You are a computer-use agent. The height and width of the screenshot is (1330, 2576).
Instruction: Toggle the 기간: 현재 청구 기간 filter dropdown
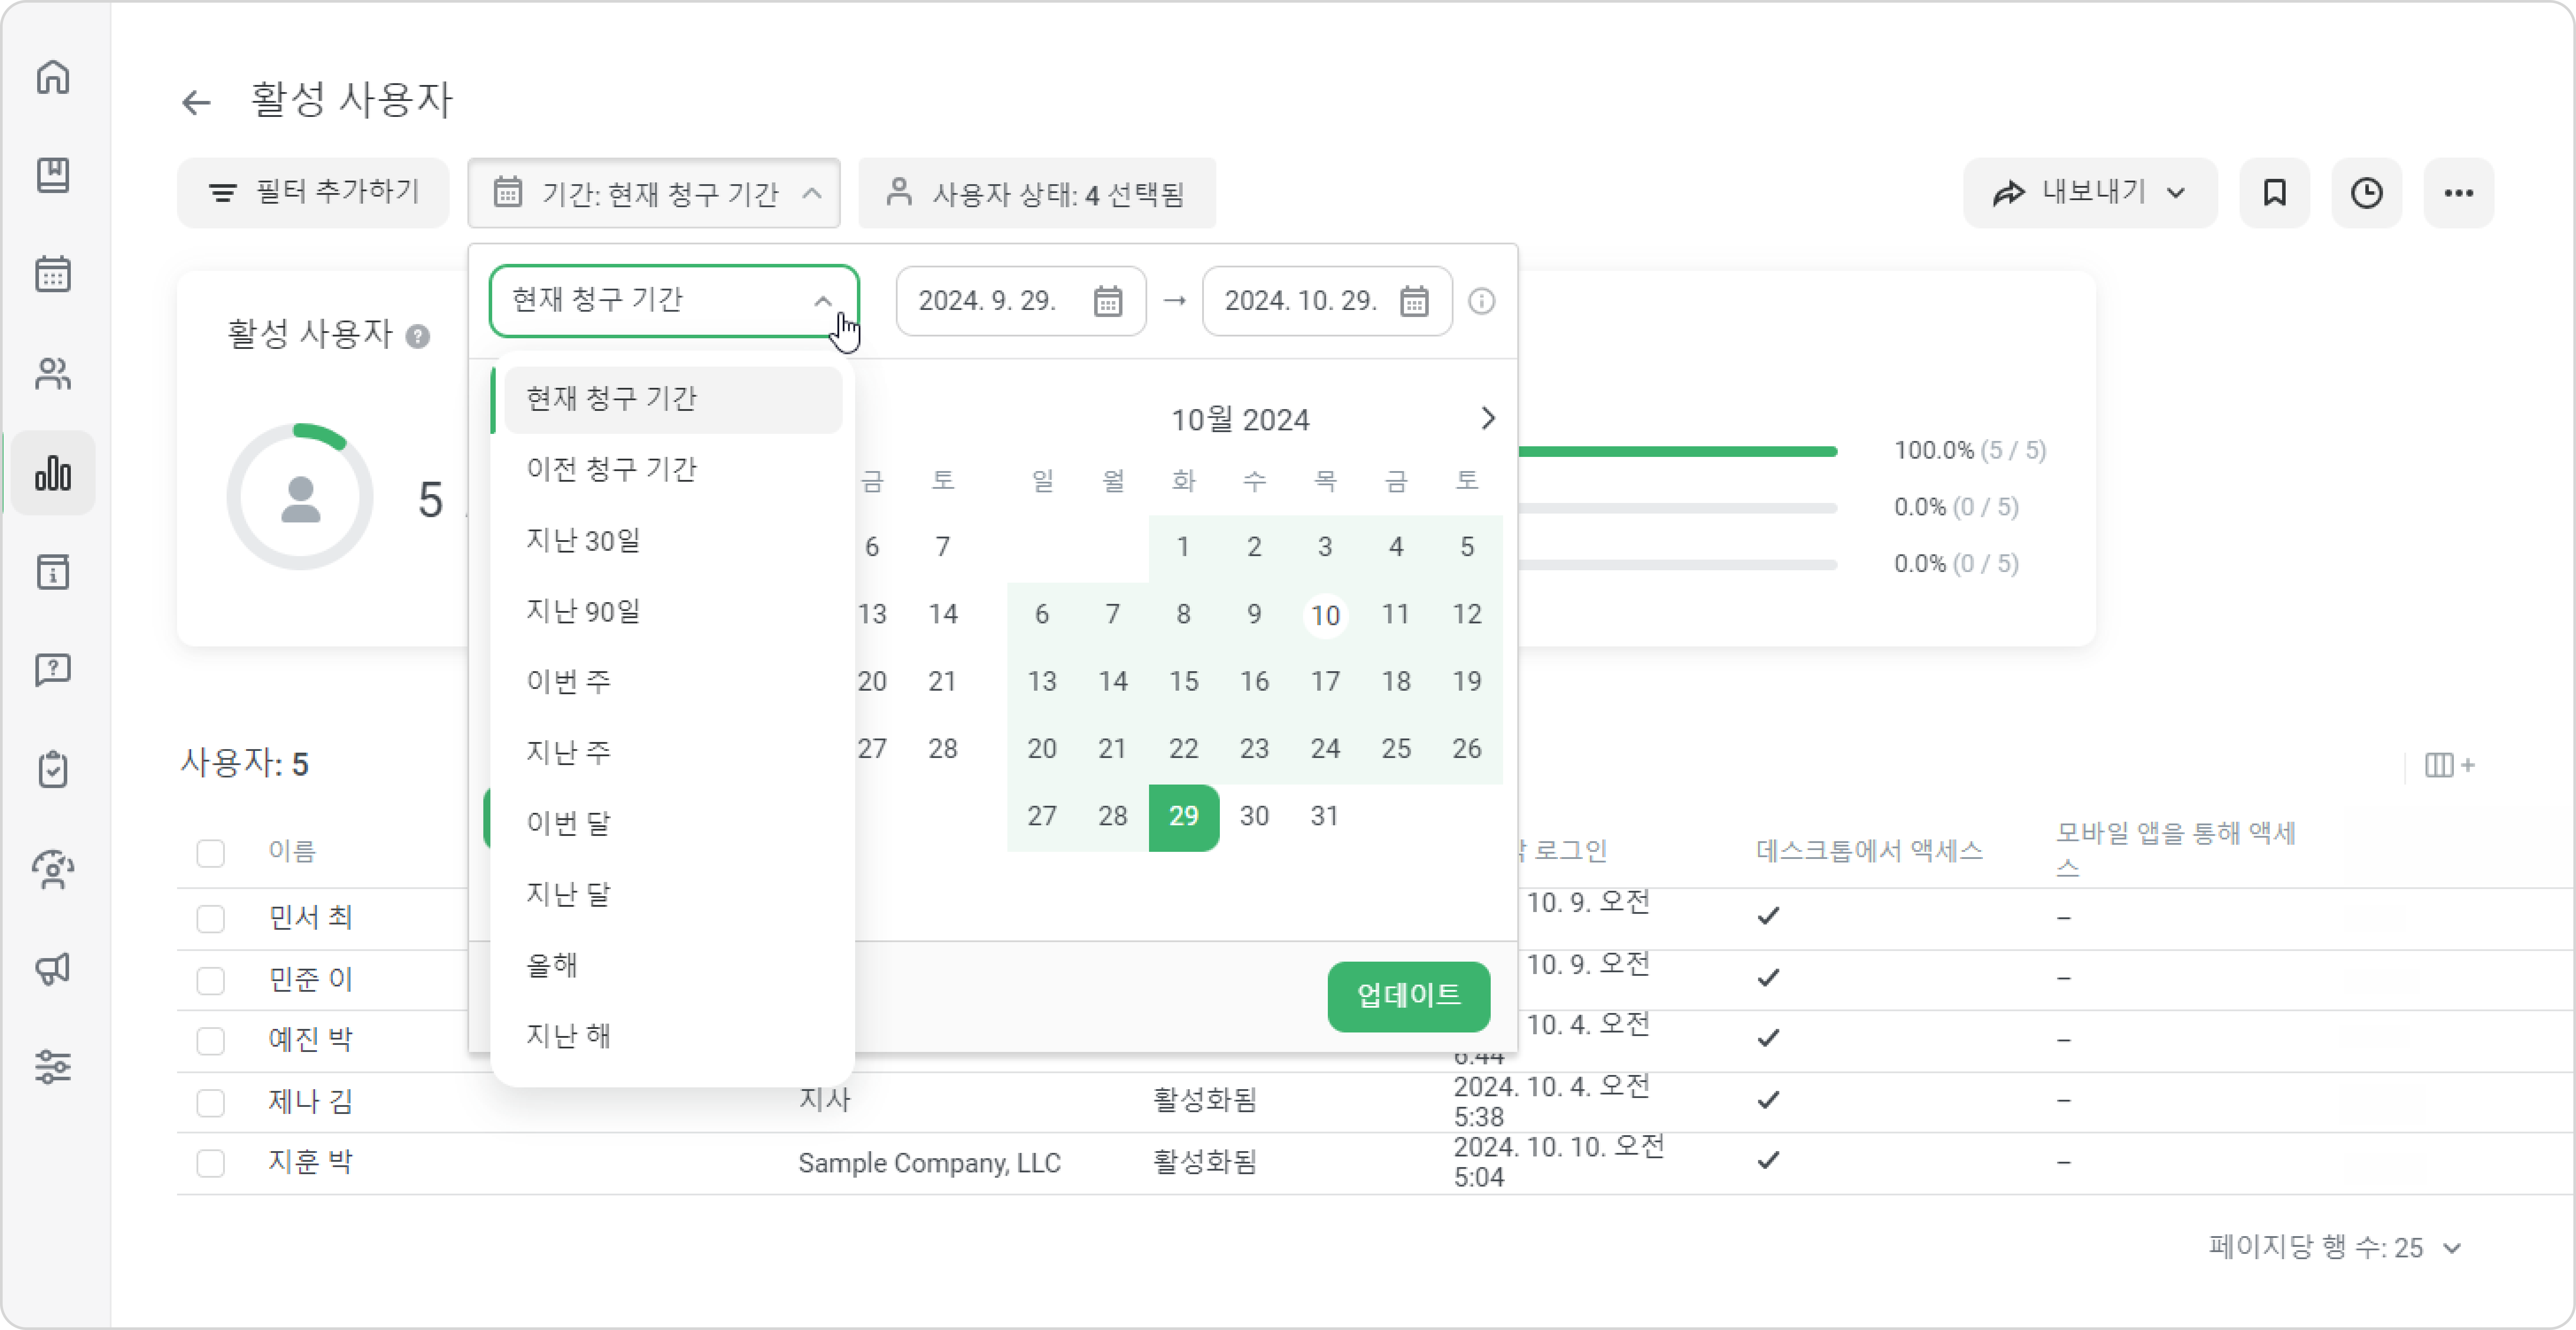(x=654, y=193)
